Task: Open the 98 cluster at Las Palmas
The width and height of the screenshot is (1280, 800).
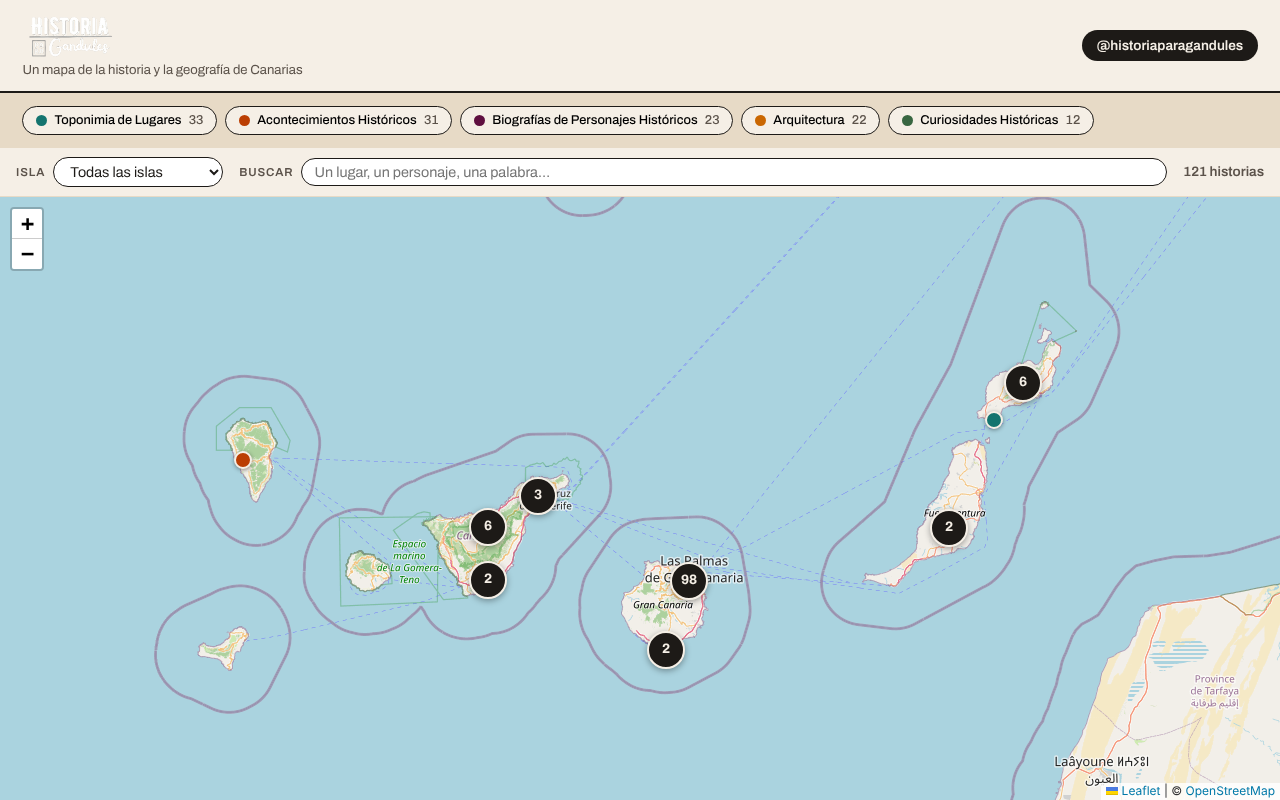Action: point(689,580)
